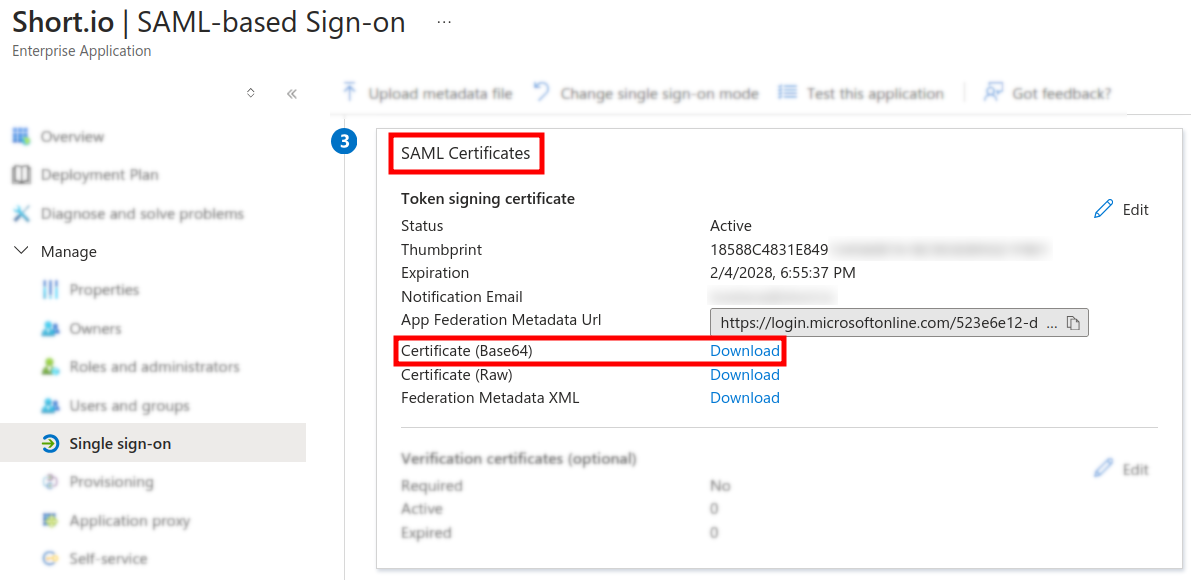Collapse the Manage section chevron
The height and width of the screenshot is (580, 1191).
point(21,251)
